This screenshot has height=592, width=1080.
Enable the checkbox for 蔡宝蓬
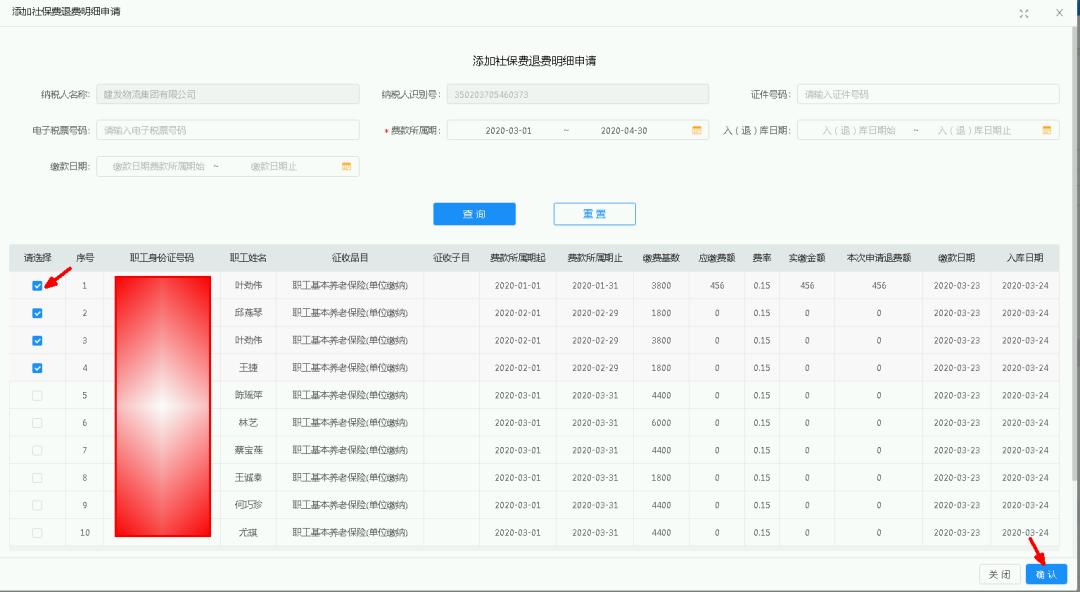tap(36, 450)
